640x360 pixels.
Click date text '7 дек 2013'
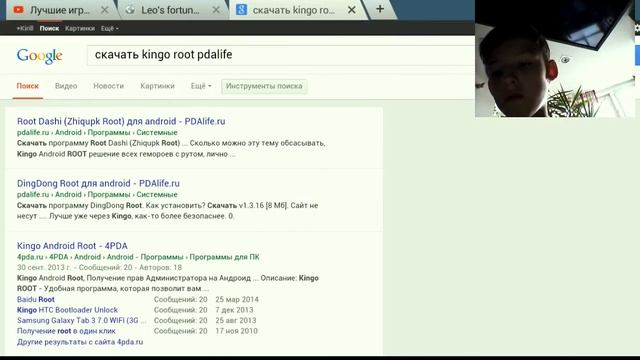tap(234, 310)
